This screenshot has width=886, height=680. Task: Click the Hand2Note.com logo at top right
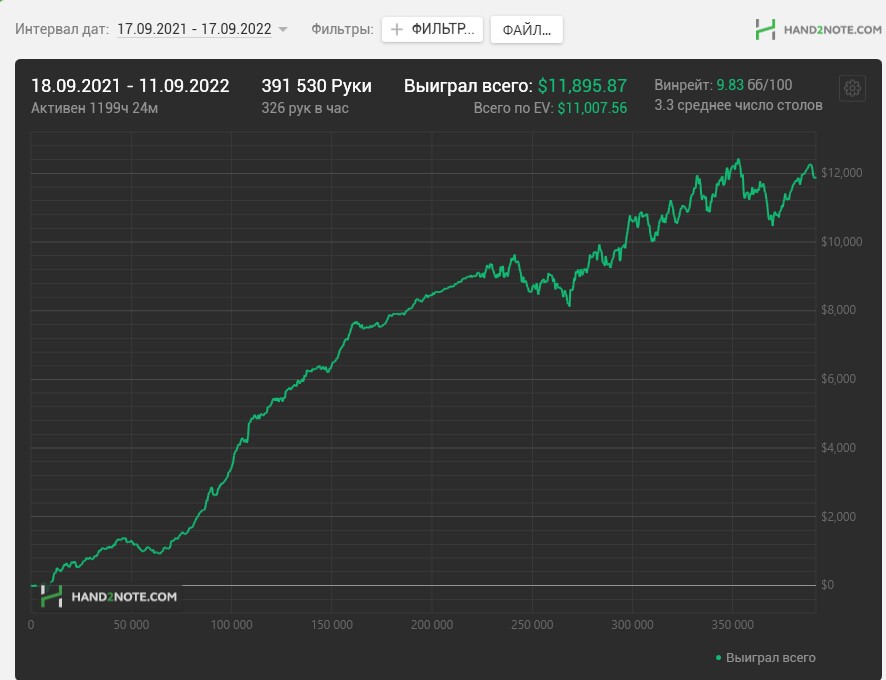coord(818,29)
